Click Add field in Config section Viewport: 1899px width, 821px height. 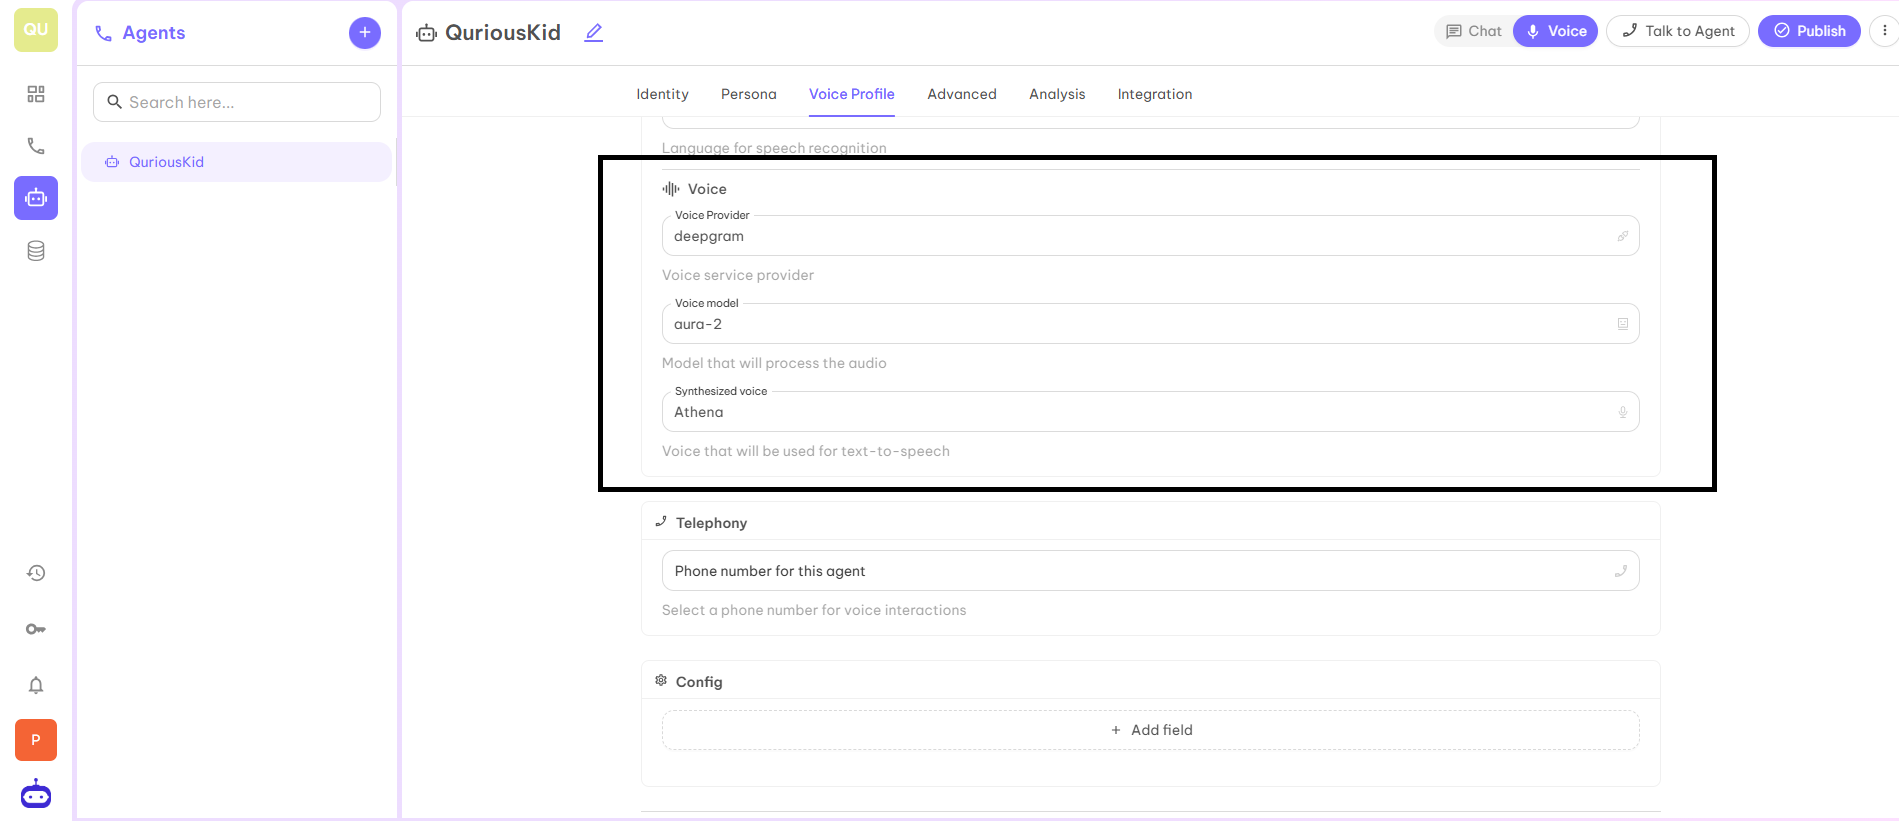tap(1150, 730)
